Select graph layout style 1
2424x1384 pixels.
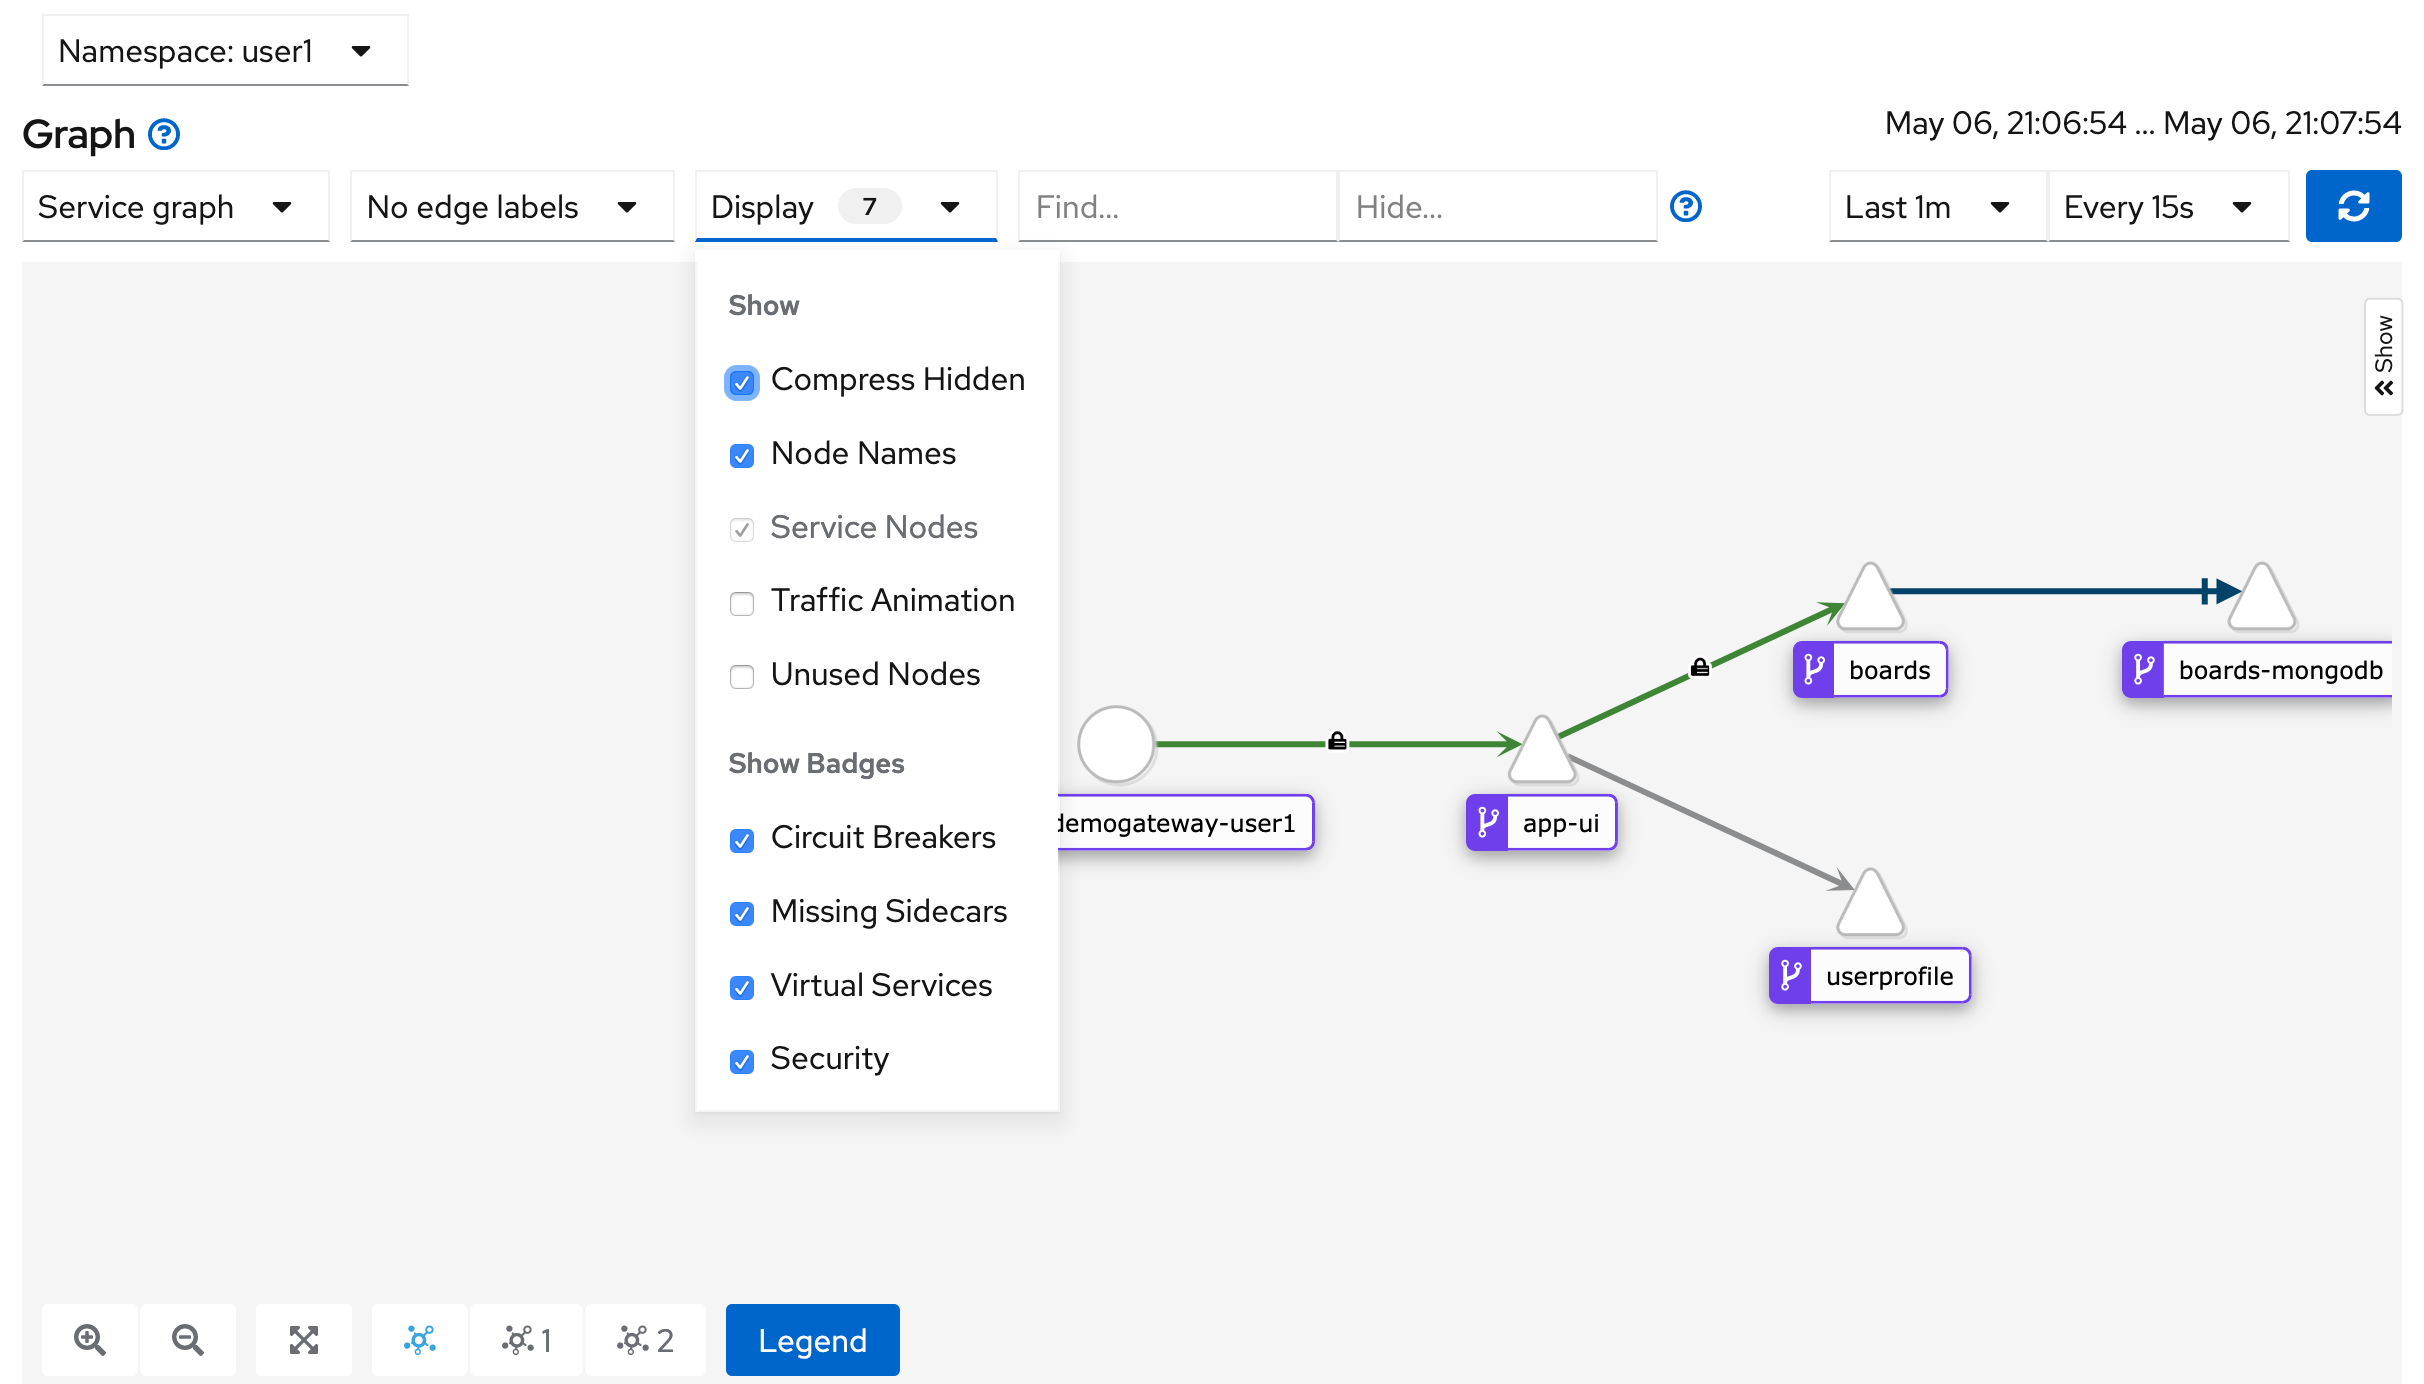coord(527,1339)
